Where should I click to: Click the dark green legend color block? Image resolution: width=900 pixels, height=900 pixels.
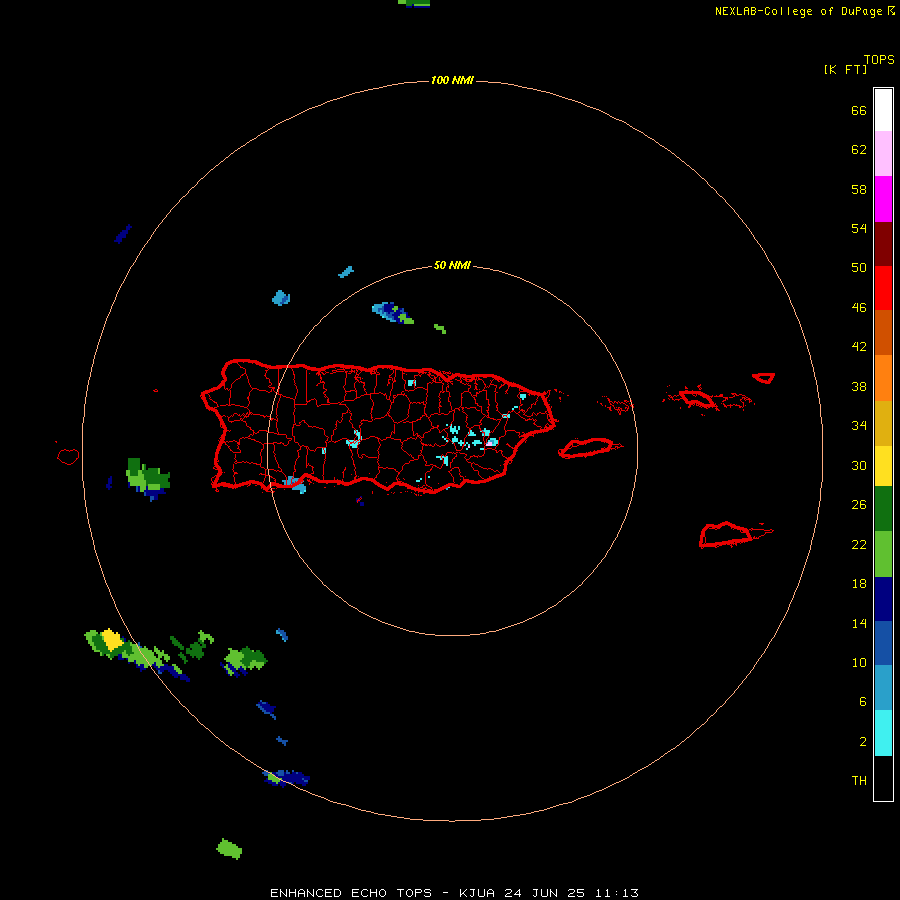(883, 509)
